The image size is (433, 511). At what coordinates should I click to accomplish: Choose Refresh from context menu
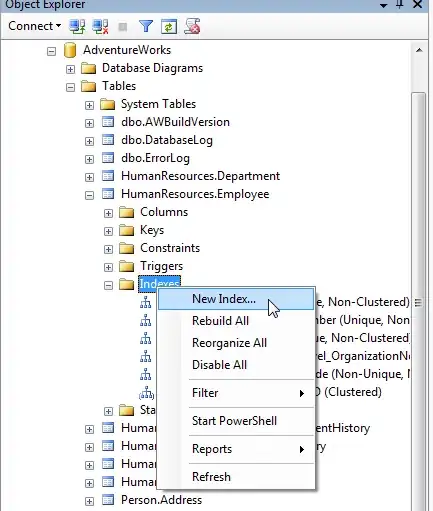[236, 477]
